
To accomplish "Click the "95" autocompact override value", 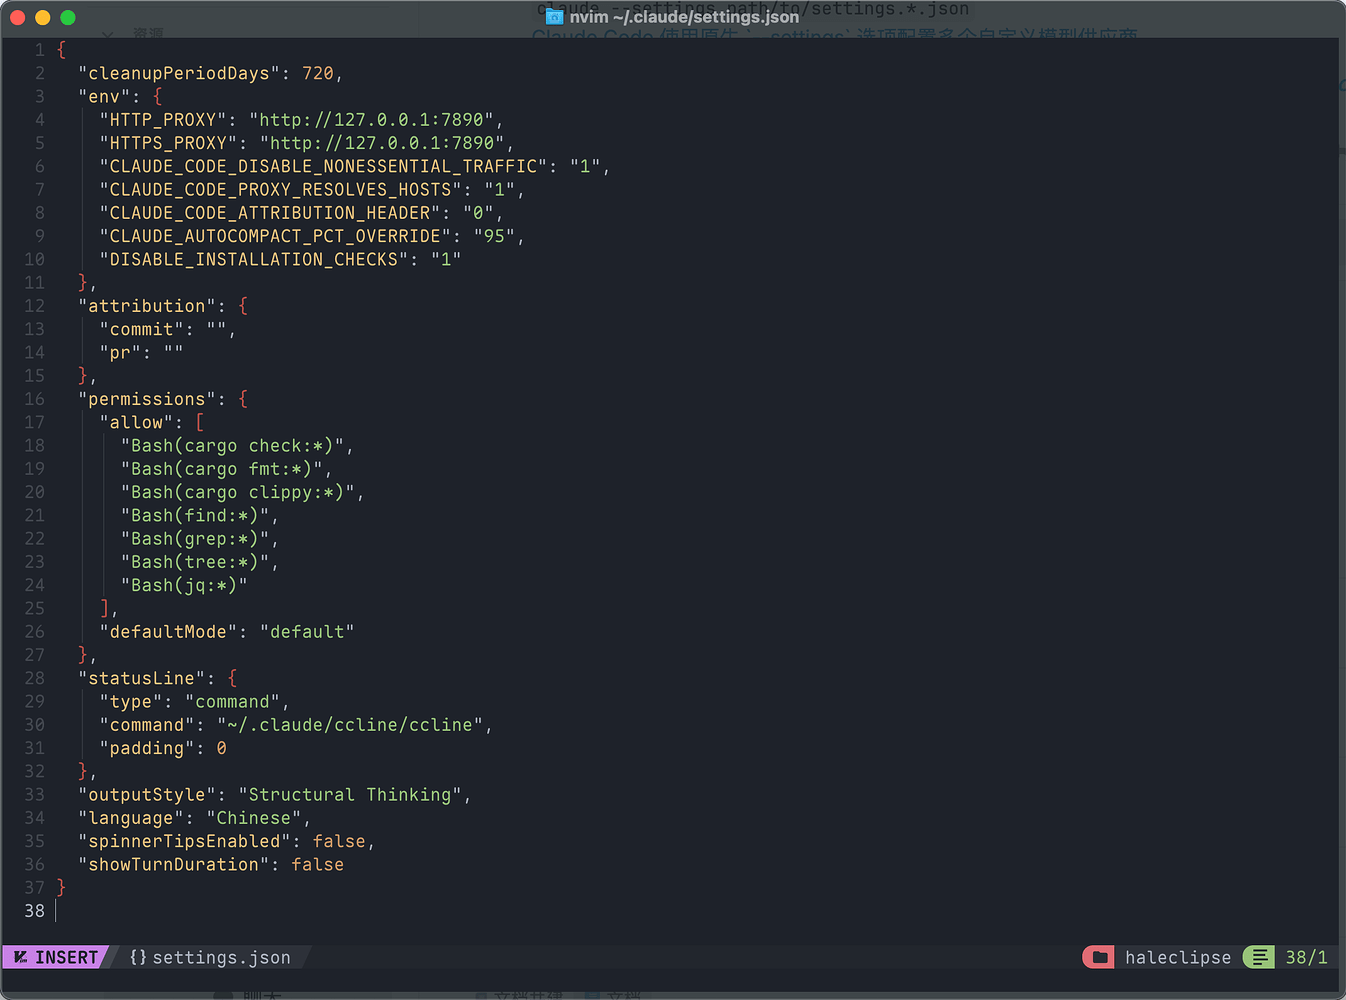I will [x=494, y=236].
